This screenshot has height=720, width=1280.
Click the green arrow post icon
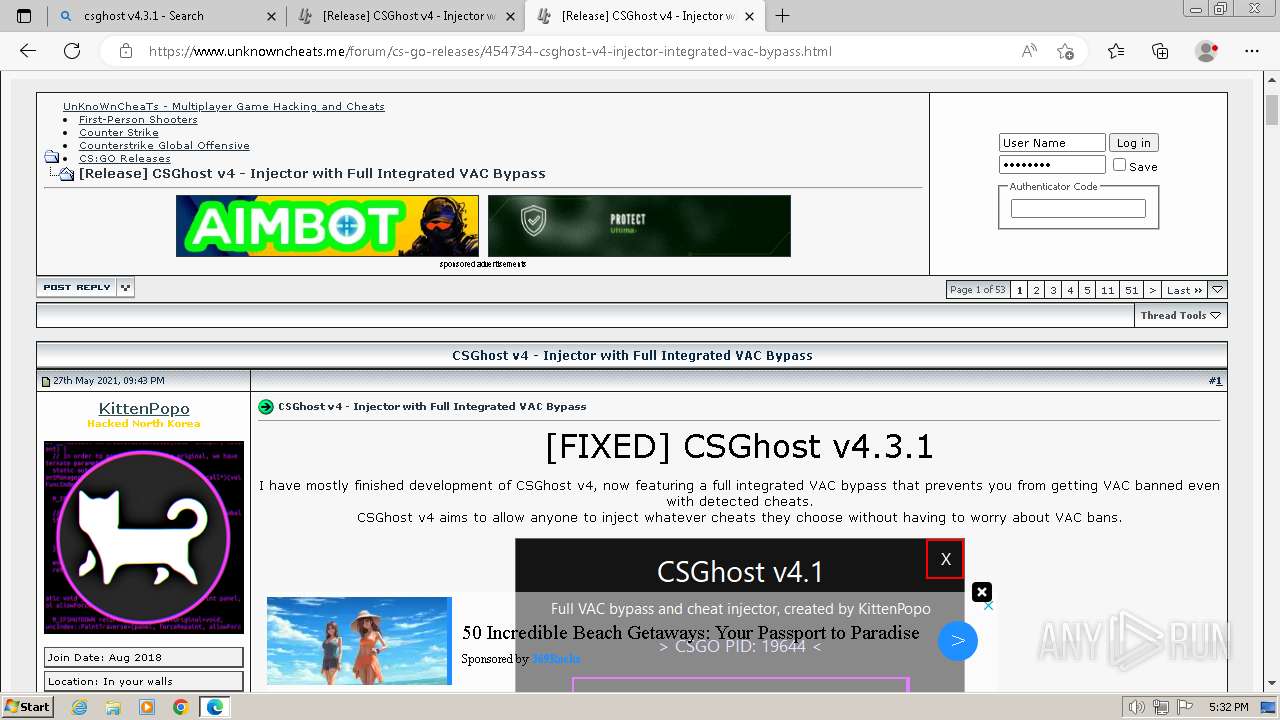point(266,407)
